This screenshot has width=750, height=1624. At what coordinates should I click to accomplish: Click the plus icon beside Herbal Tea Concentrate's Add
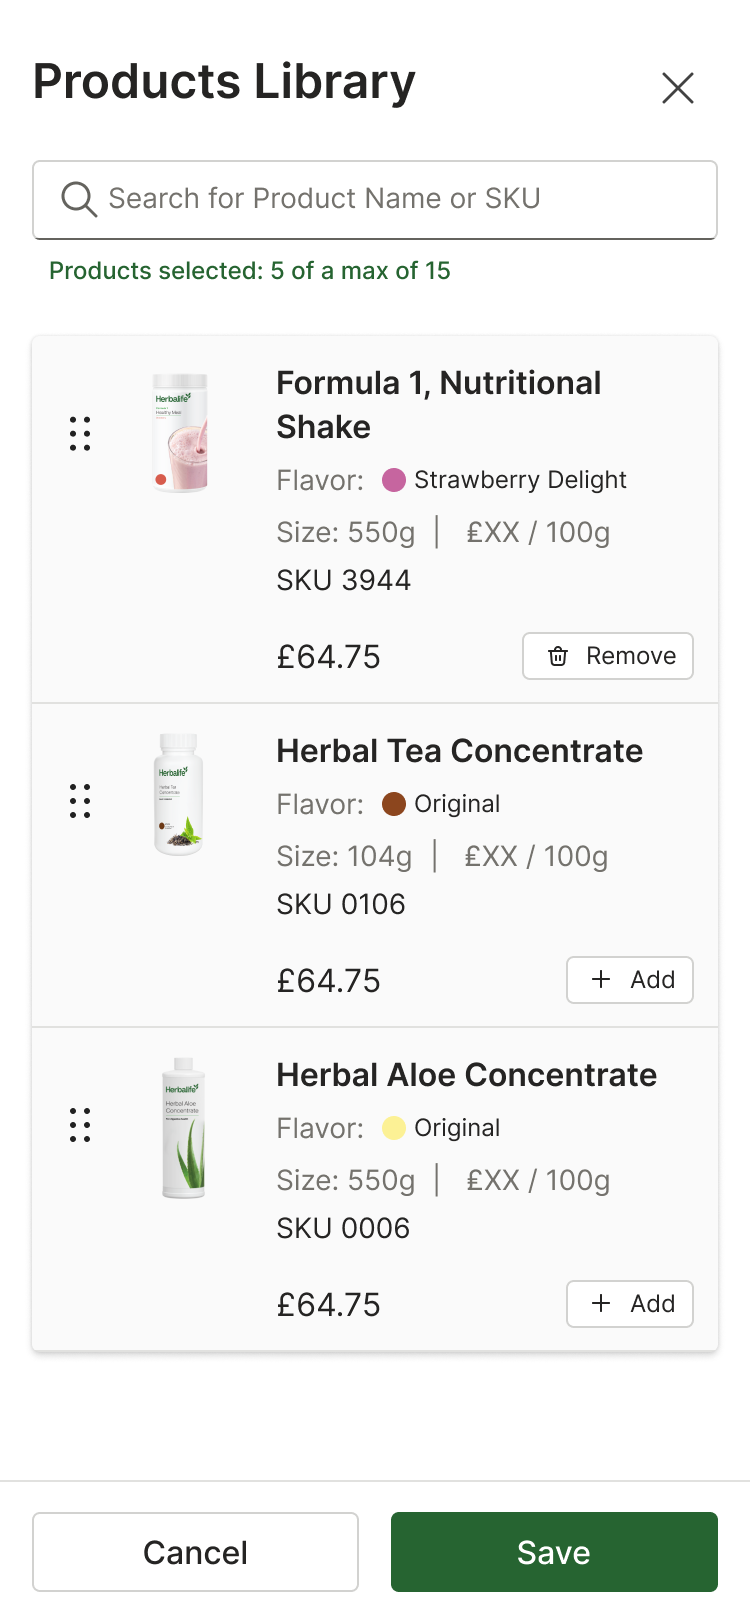pos(600,980)
